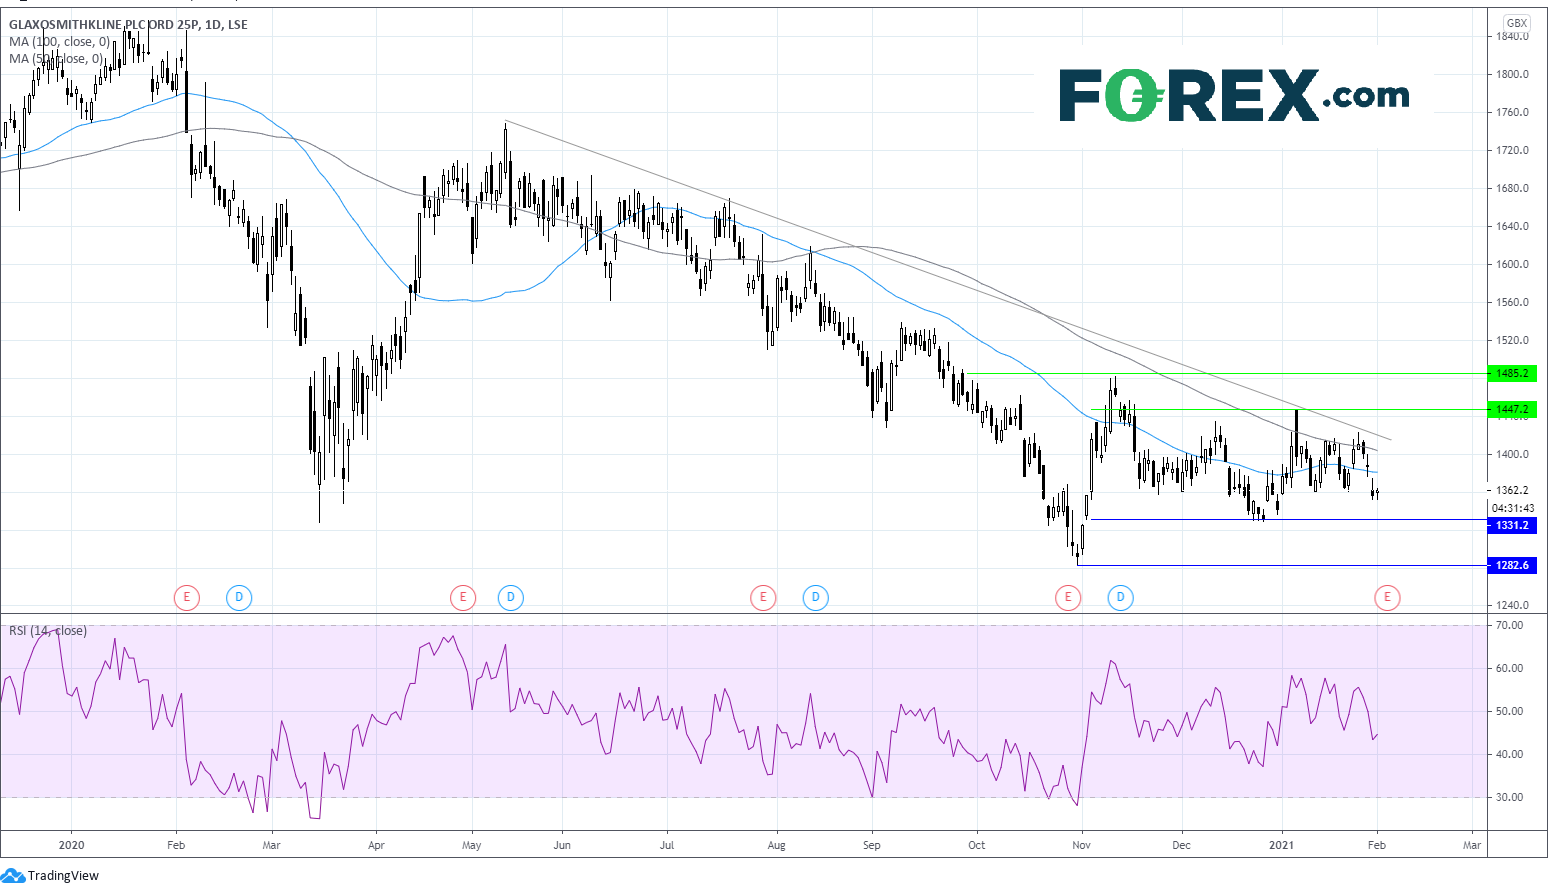Select the MA 50 indicator legend
Image resolution: width=1554 pixels, height=894 pixels.
pos(55,59)
